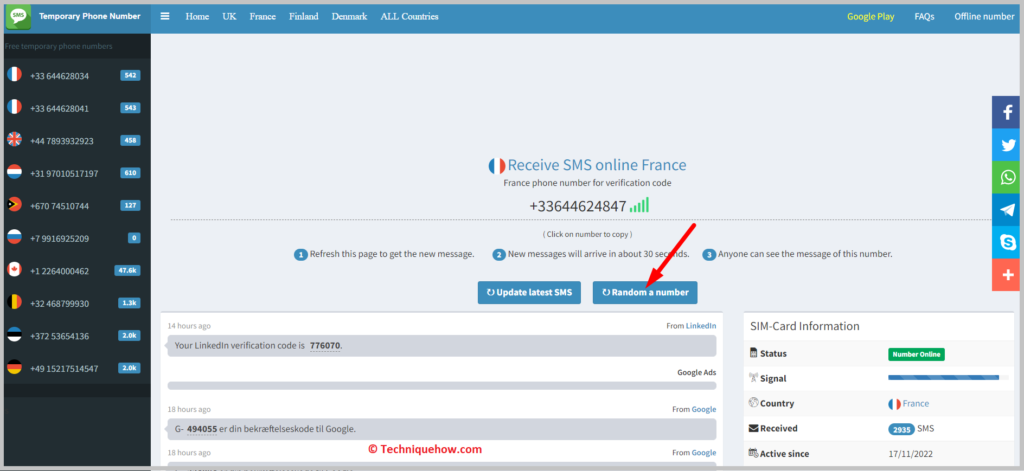
Task: Select number +7 9916925209 in sidebar
Action: click(x=59, y=238)
